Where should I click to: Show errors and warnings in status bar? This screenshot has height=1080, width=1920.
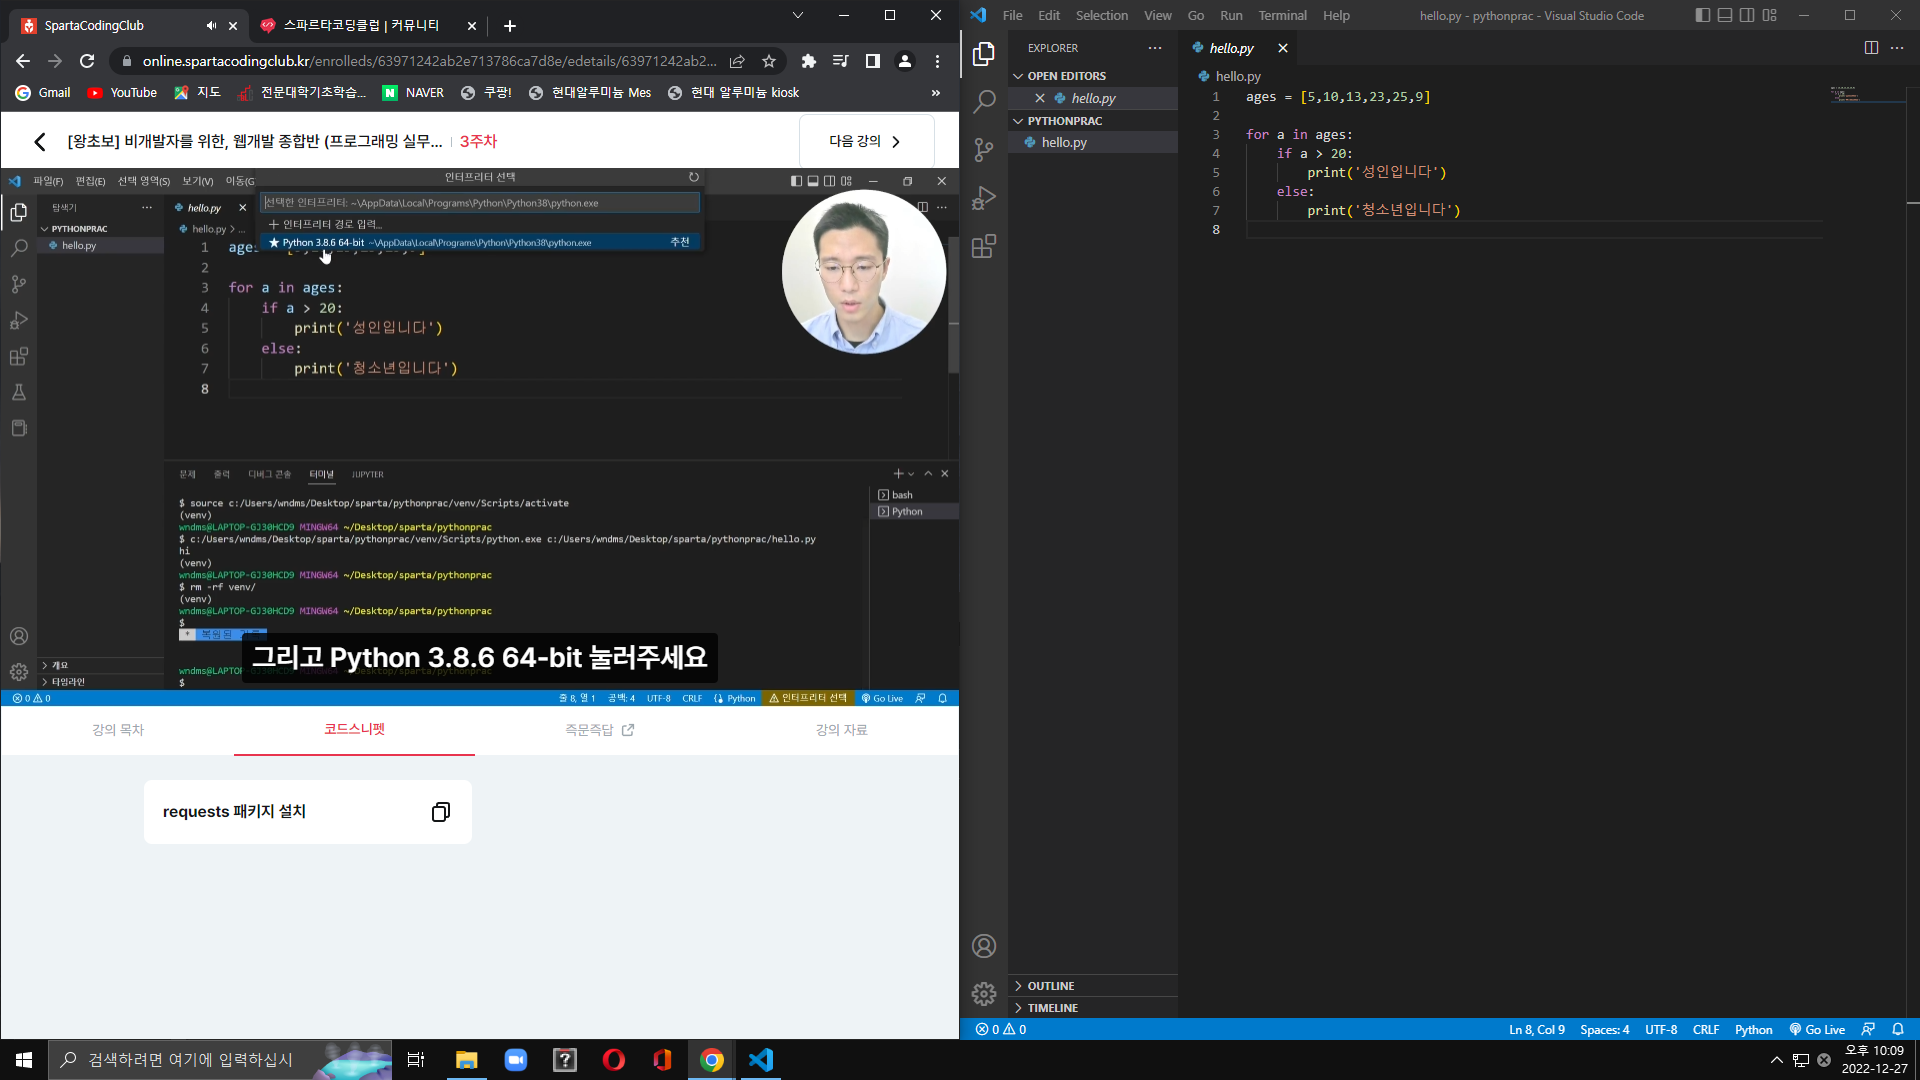1001,1030
